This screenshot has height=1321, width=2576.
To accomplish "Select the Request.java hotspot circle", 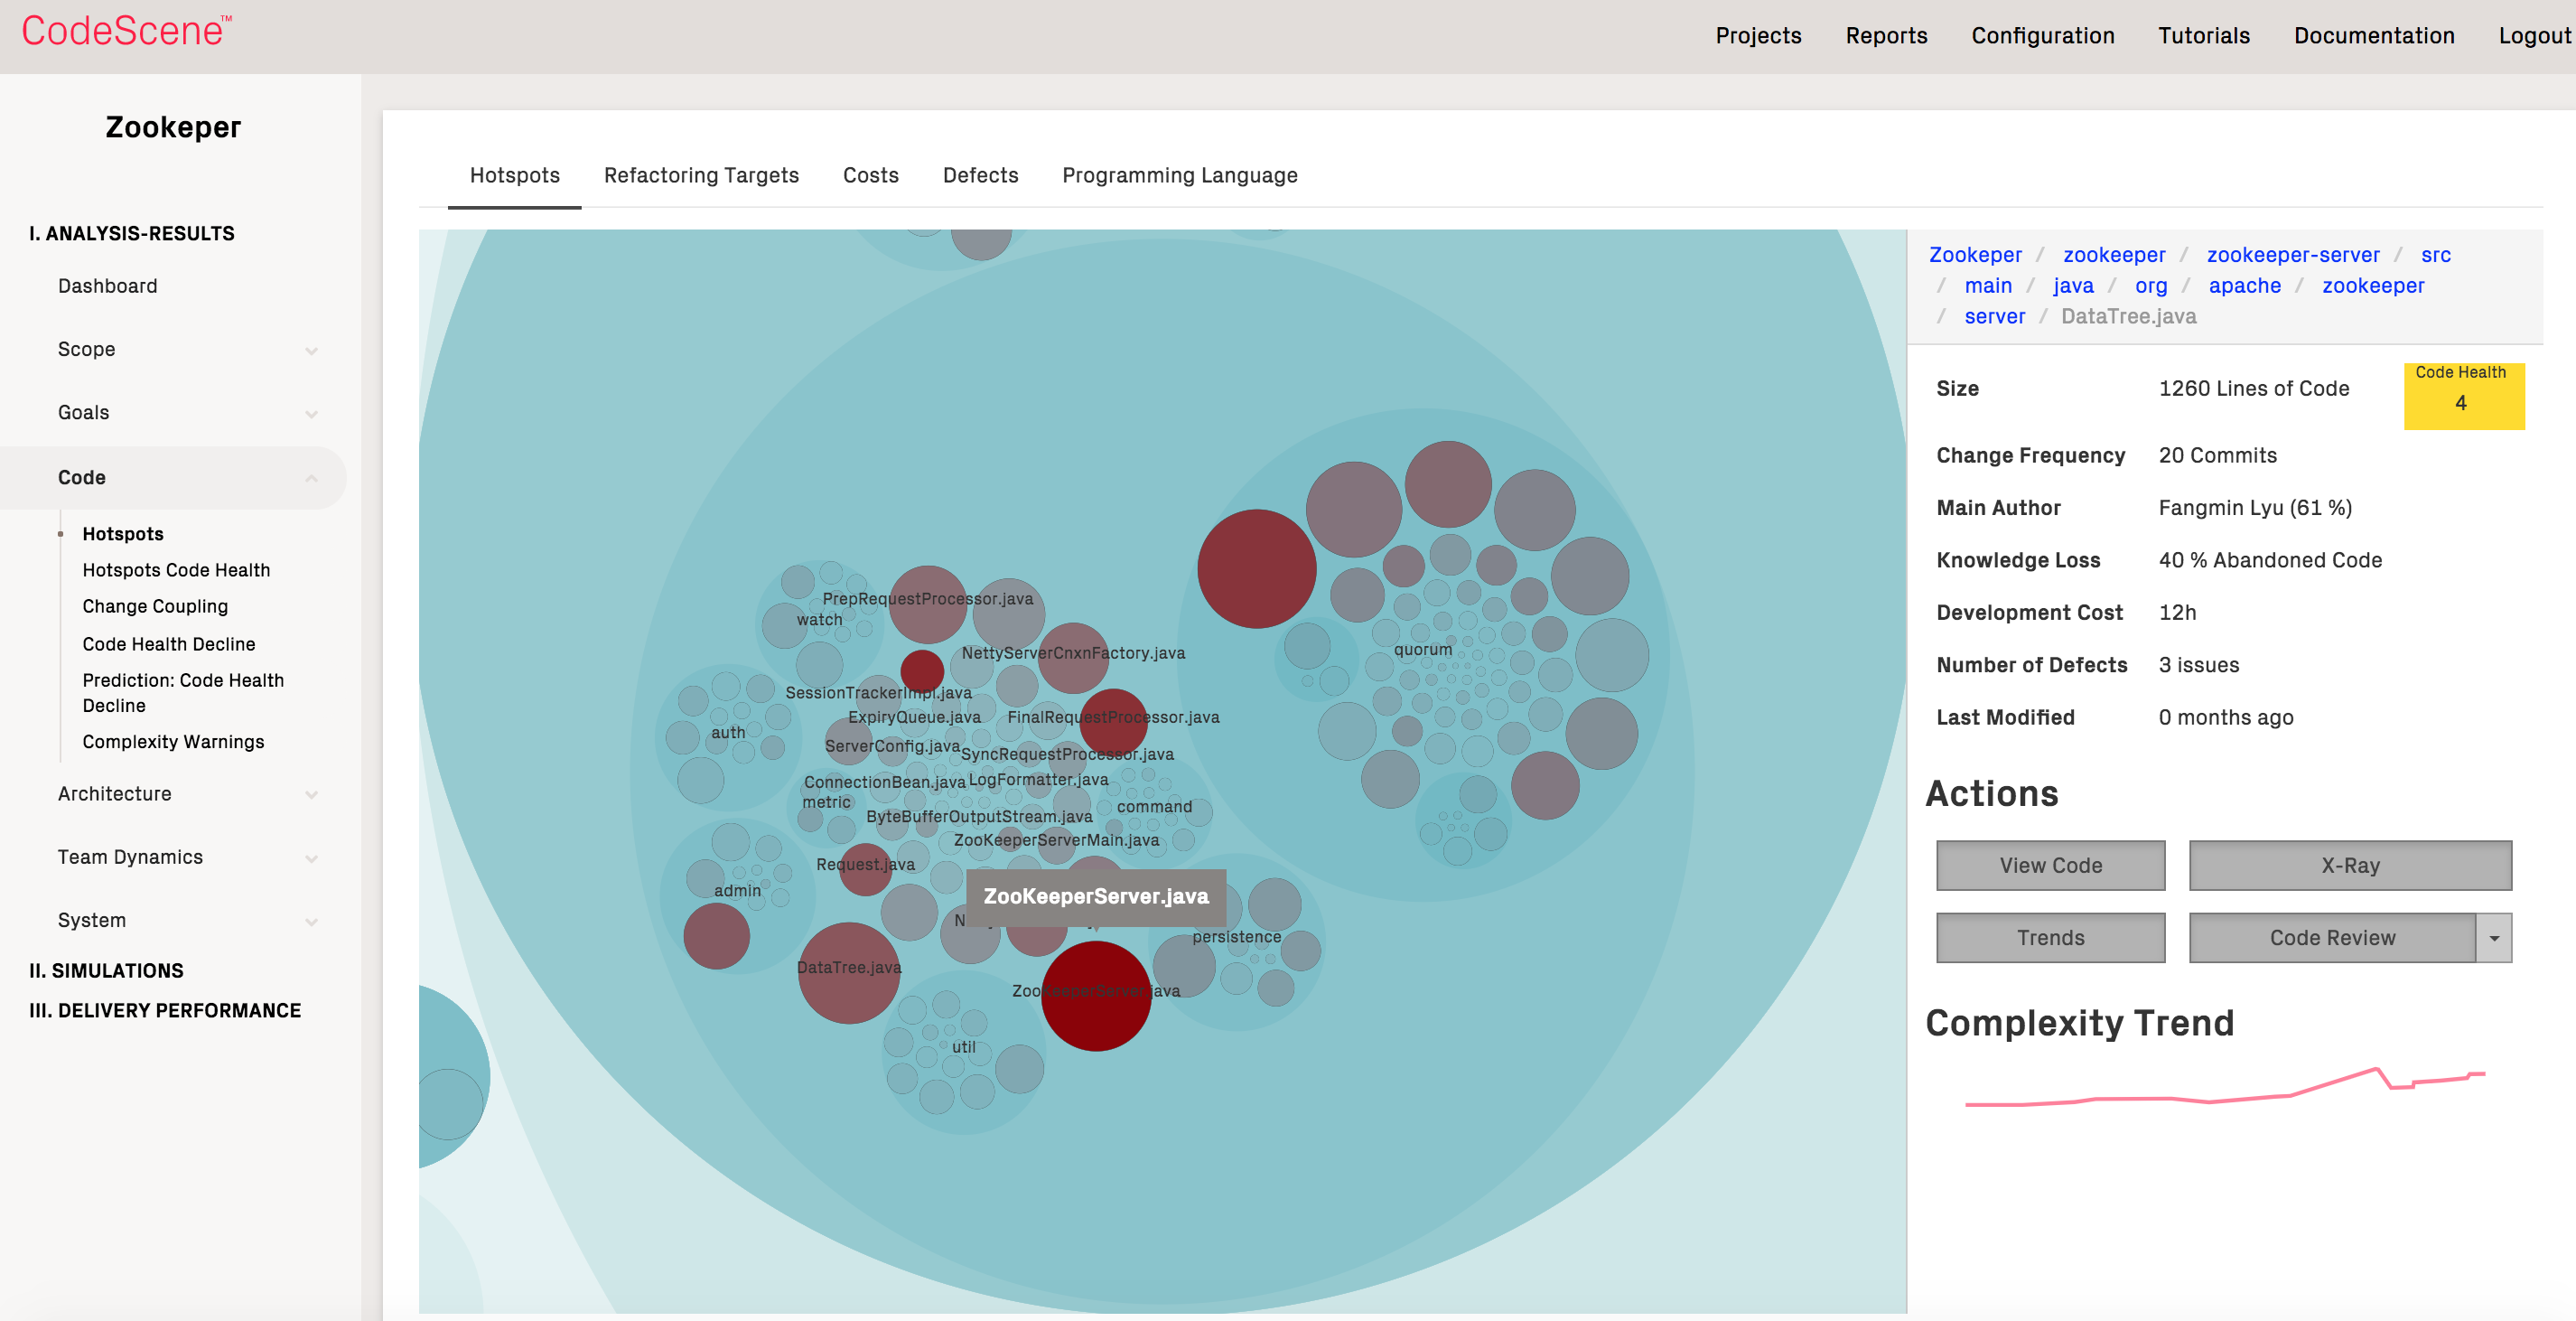I will click(x=865, y=869).
